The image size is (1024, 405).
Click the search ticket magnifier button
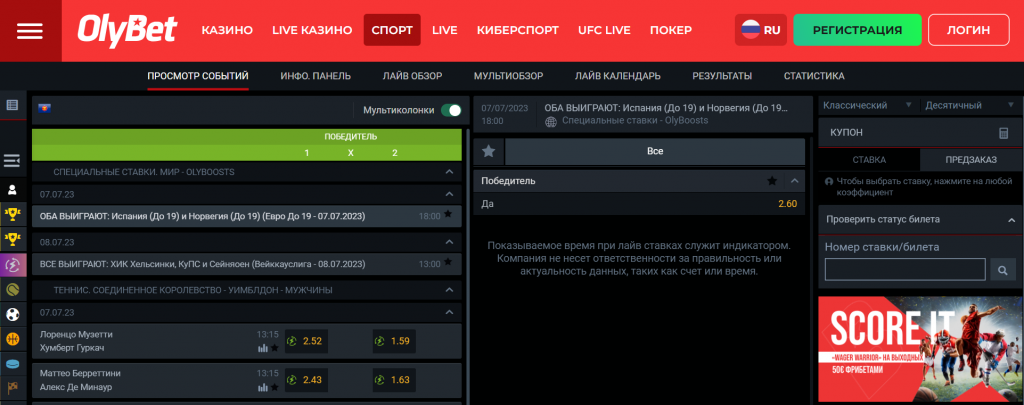tap(1002, 269)
